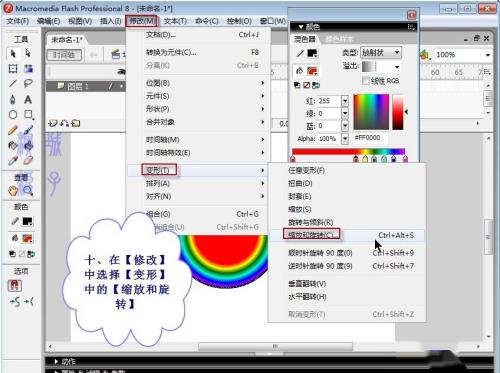Click the hex color value field
The image size is (500, 373).
tap(370, 138)
